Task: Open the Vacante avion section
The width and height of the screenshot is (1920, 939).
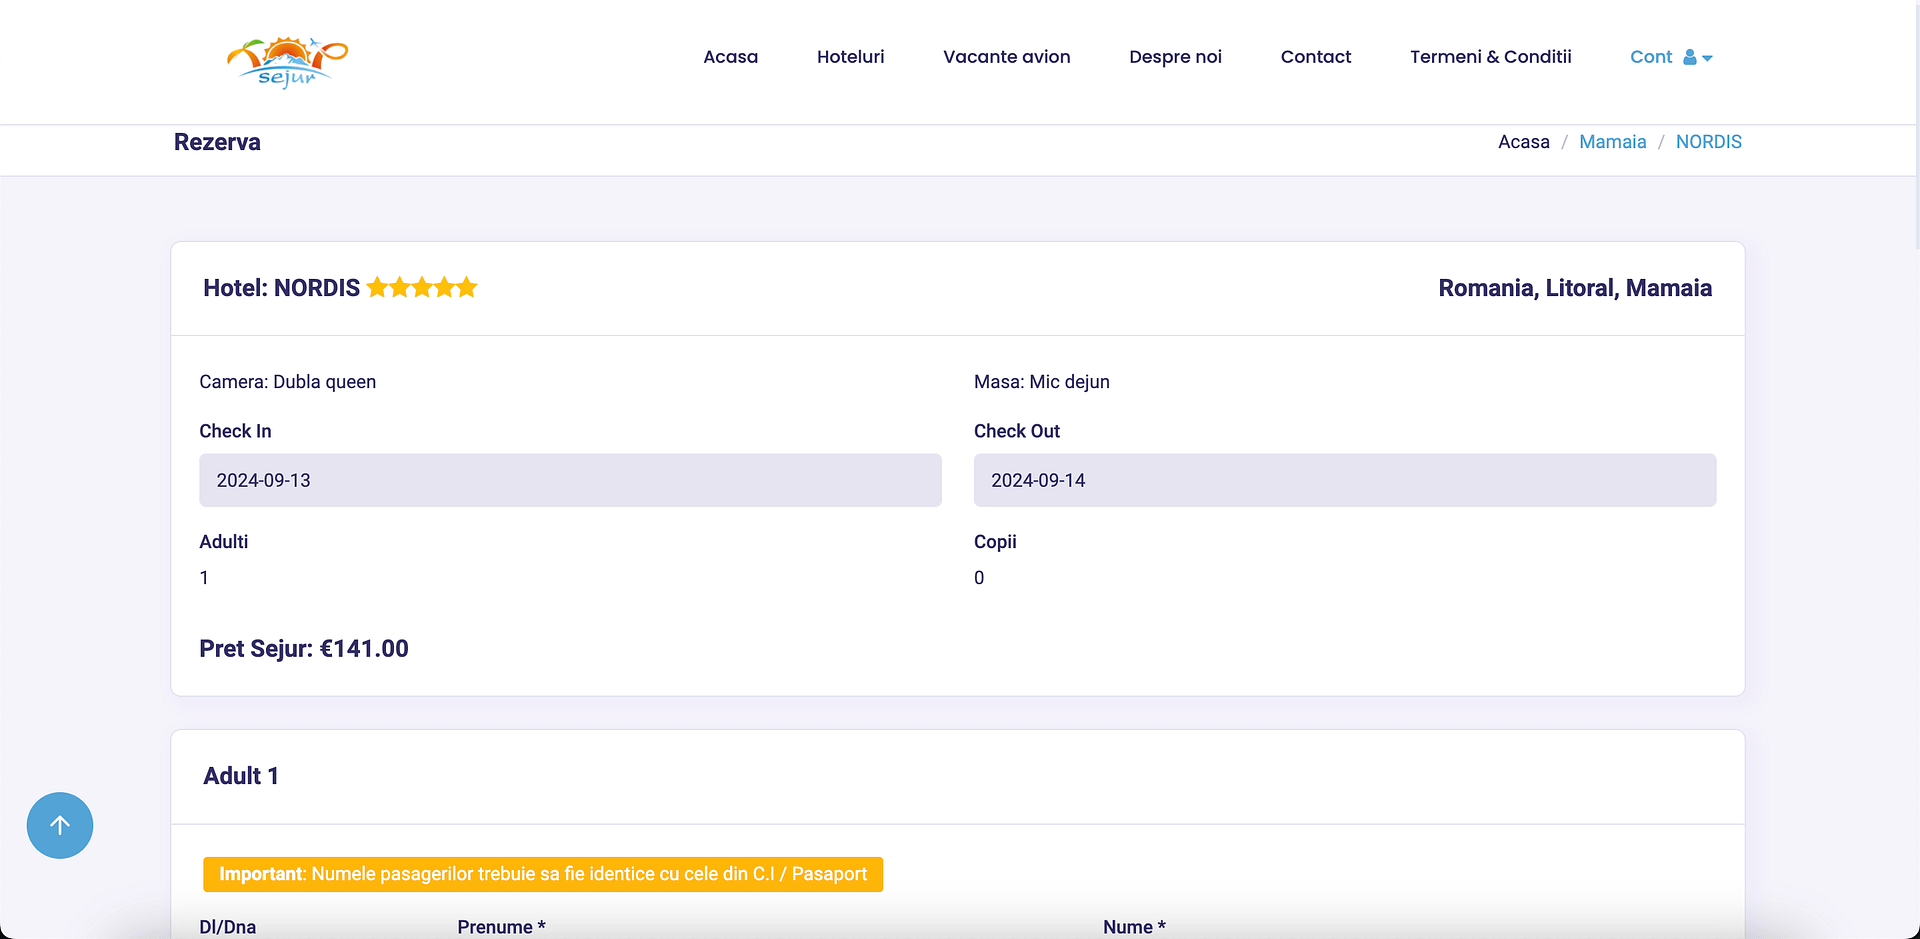Action: click(x=1006, y=57)
